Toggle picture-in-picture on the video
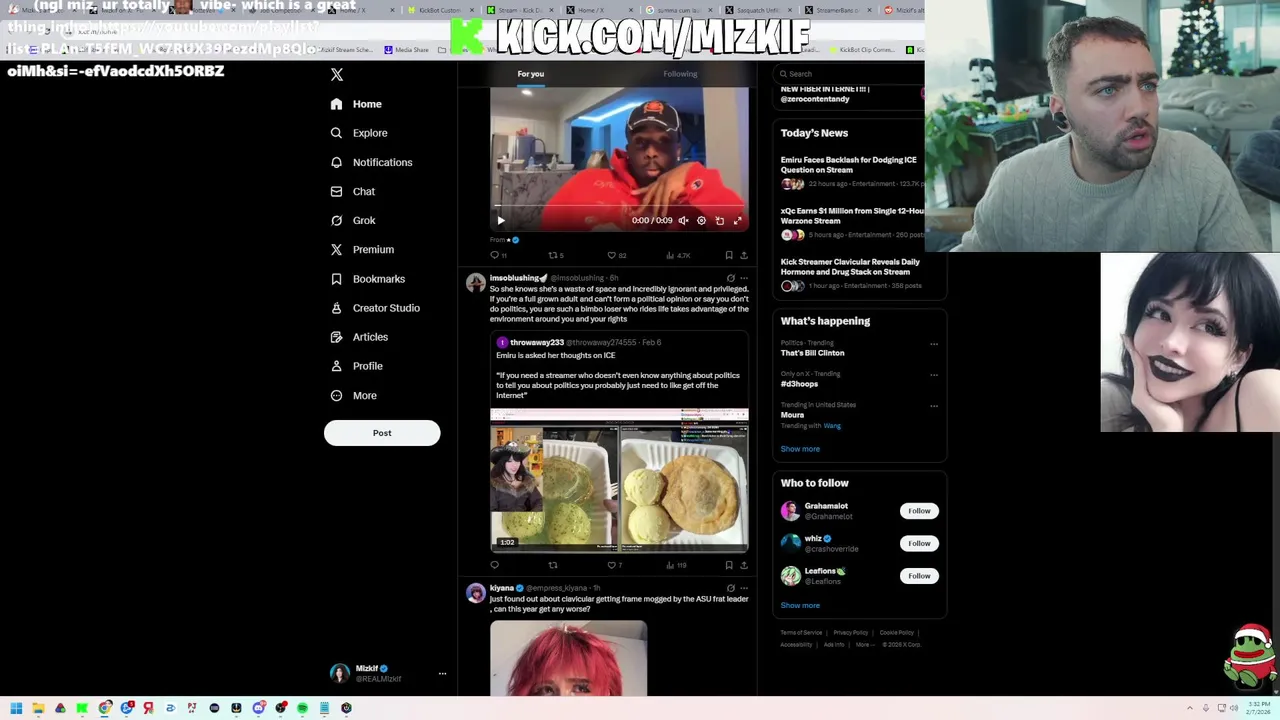Screen dimensions: 1280x720 (719, 221)
